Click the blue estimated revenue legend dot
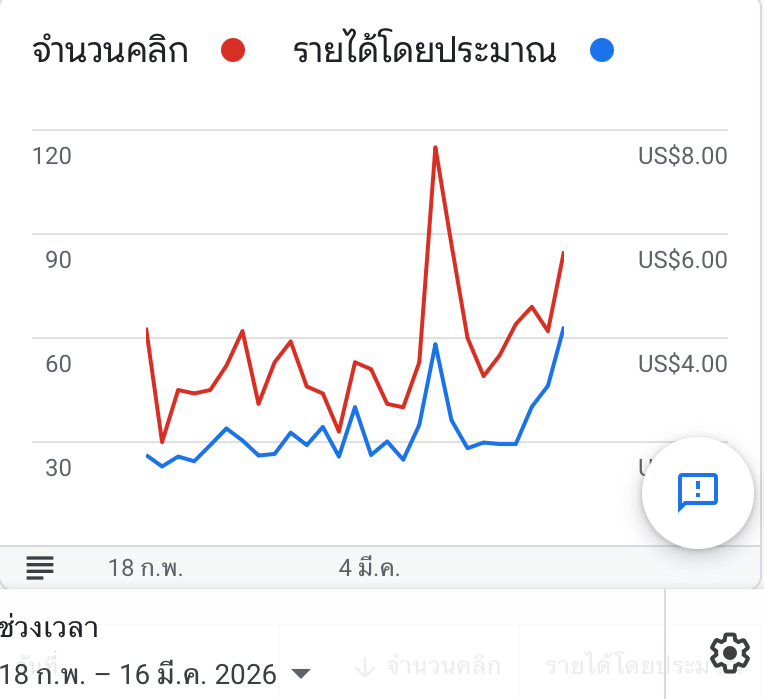The width and height of the screenshot is (764, 699). click(x=601, y=50)
